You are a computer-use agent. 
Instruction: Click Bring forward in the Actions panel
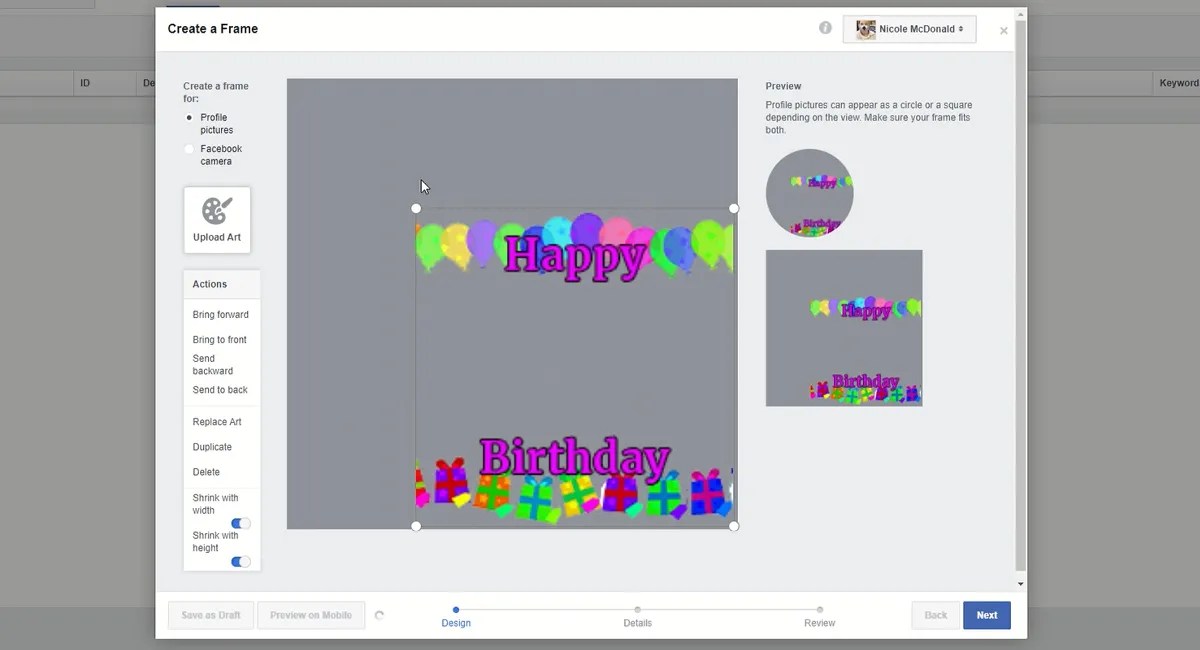click(x=220, y=314)
